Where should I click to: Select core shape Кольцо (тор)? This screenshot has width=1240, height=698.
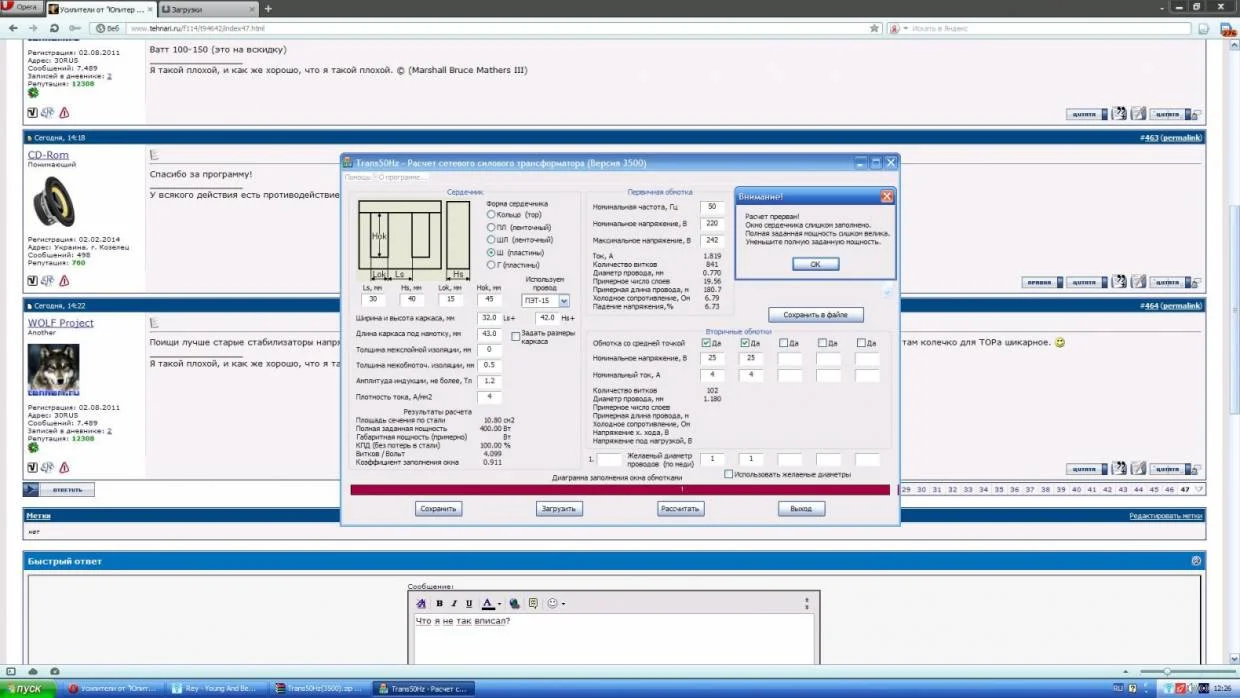(491, 214)
